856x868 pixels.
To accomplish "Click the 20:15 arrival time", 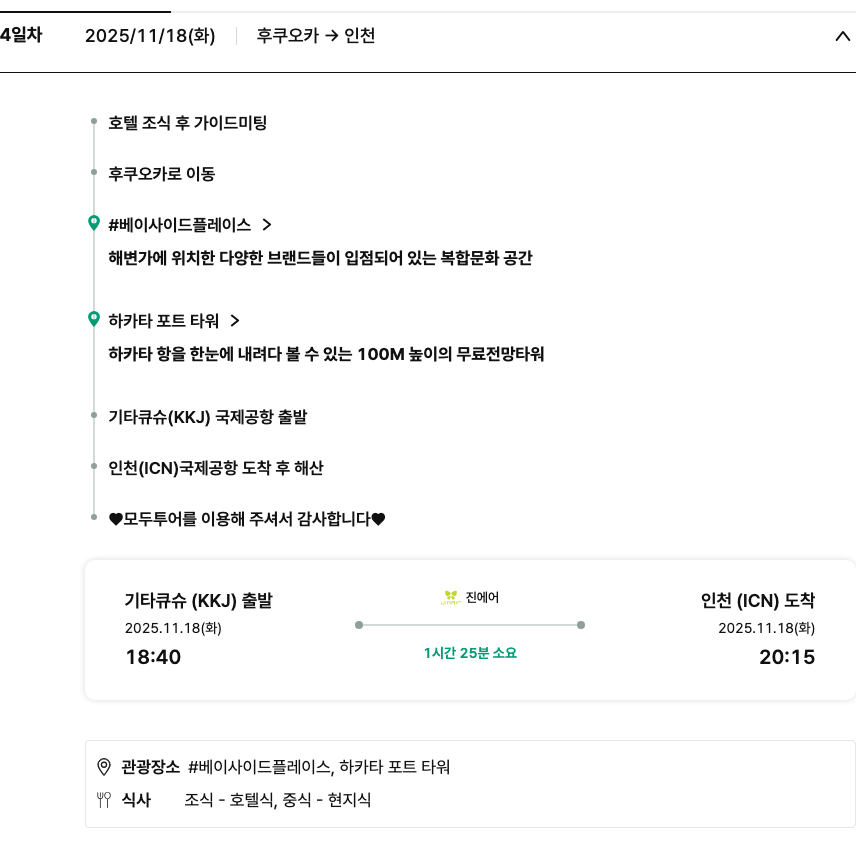I will point(787,657).
